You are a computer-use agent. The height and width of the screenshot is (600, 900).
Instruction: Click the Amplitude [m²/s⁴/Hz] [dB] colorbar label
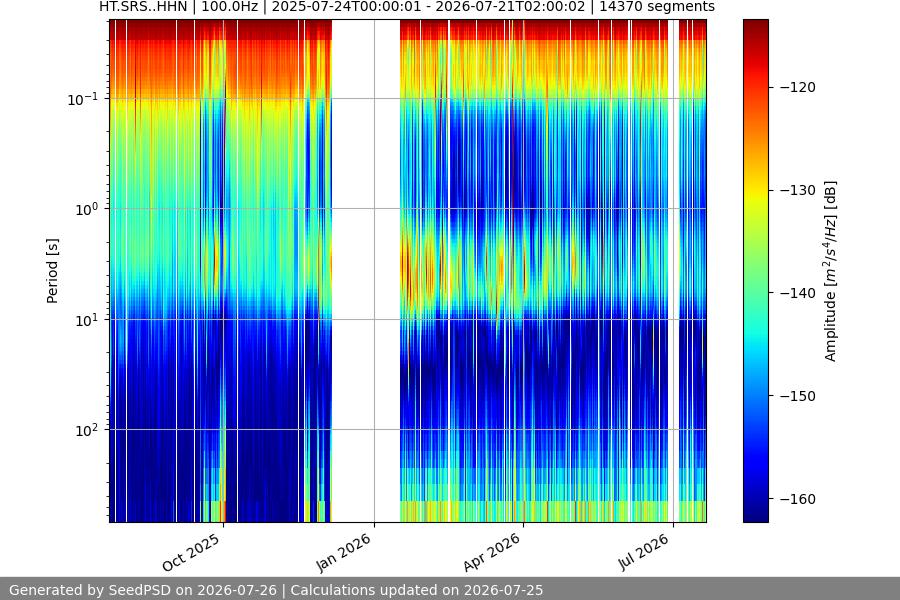(831, 271)
